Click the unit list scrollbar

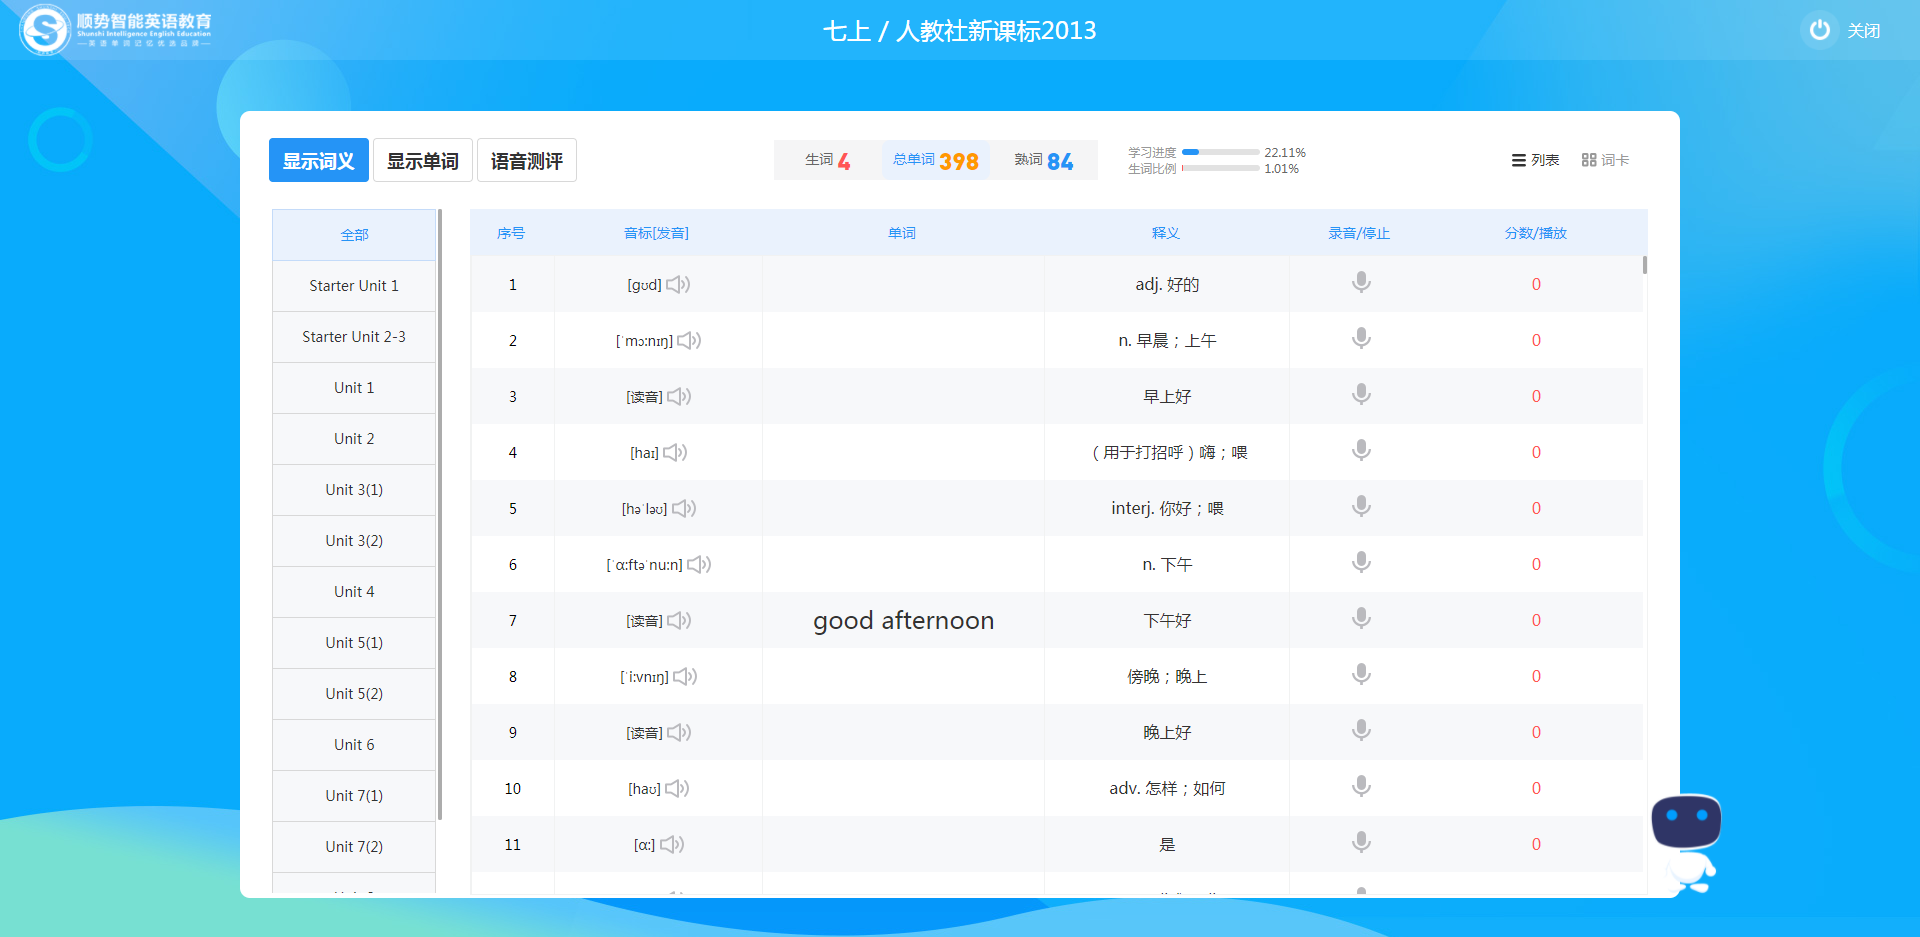click(439, 515)
